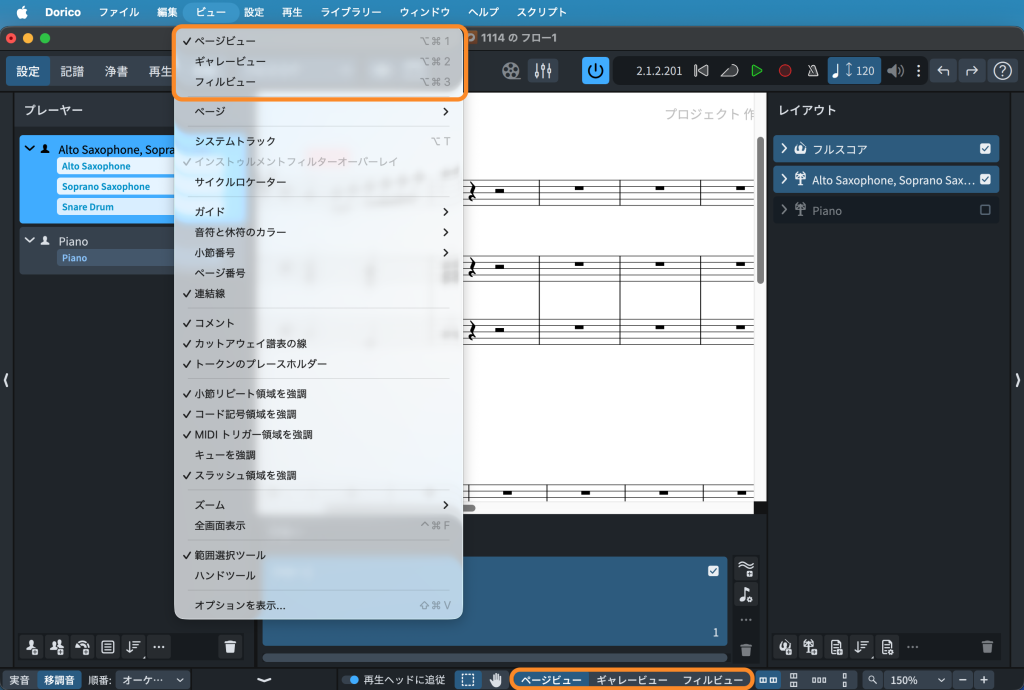Click the red record button
The width and height of the screenshot is (1024, 690).
[785, 71]
